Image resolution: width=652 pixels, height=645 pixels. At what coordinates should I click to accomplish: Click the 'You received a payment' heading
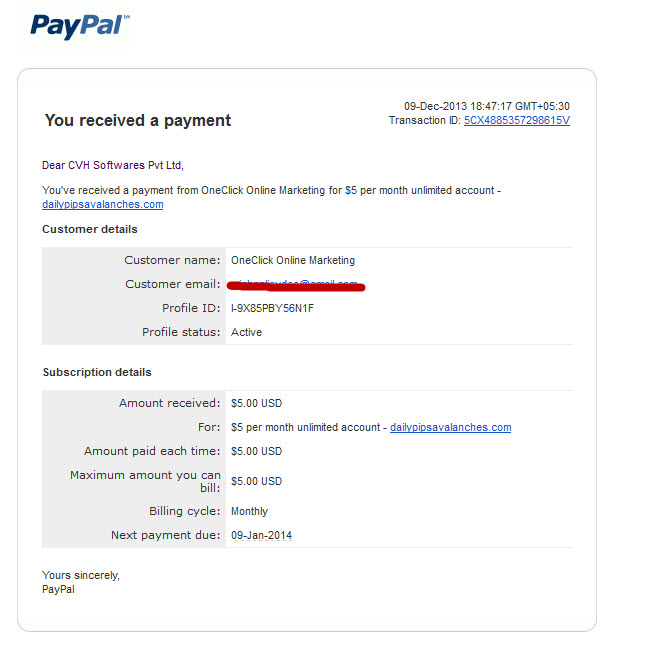click(x=138, y=121)
